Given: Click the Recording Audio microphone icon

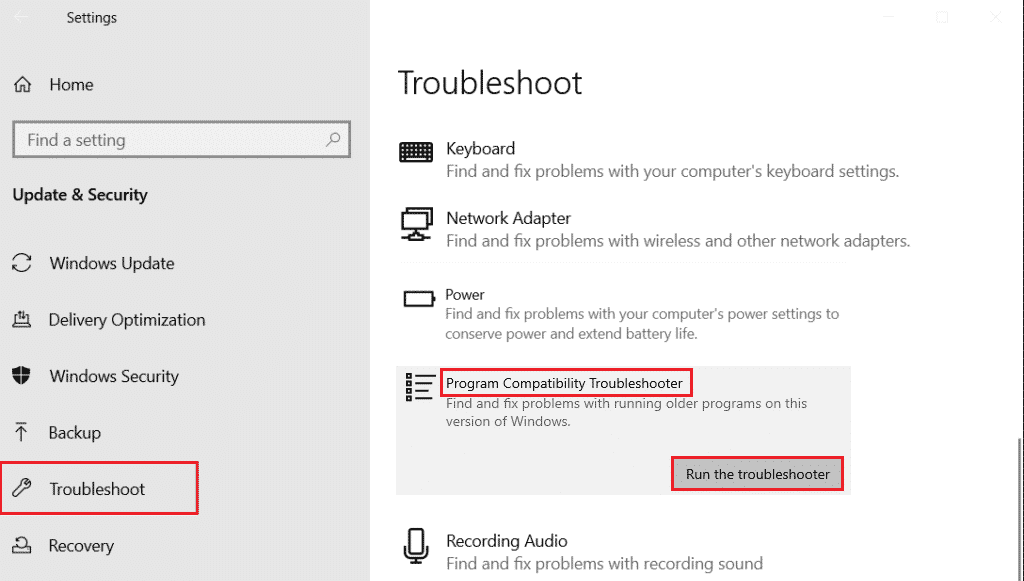Looking at the screenshot, I should point(416,544).
